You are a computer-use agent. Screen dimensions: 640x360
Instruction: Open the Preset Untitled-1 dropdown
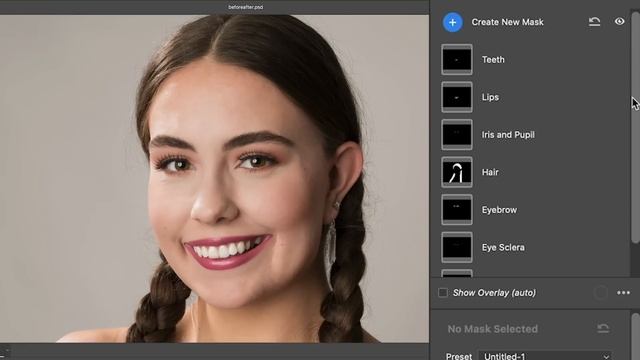click(545, 356)
